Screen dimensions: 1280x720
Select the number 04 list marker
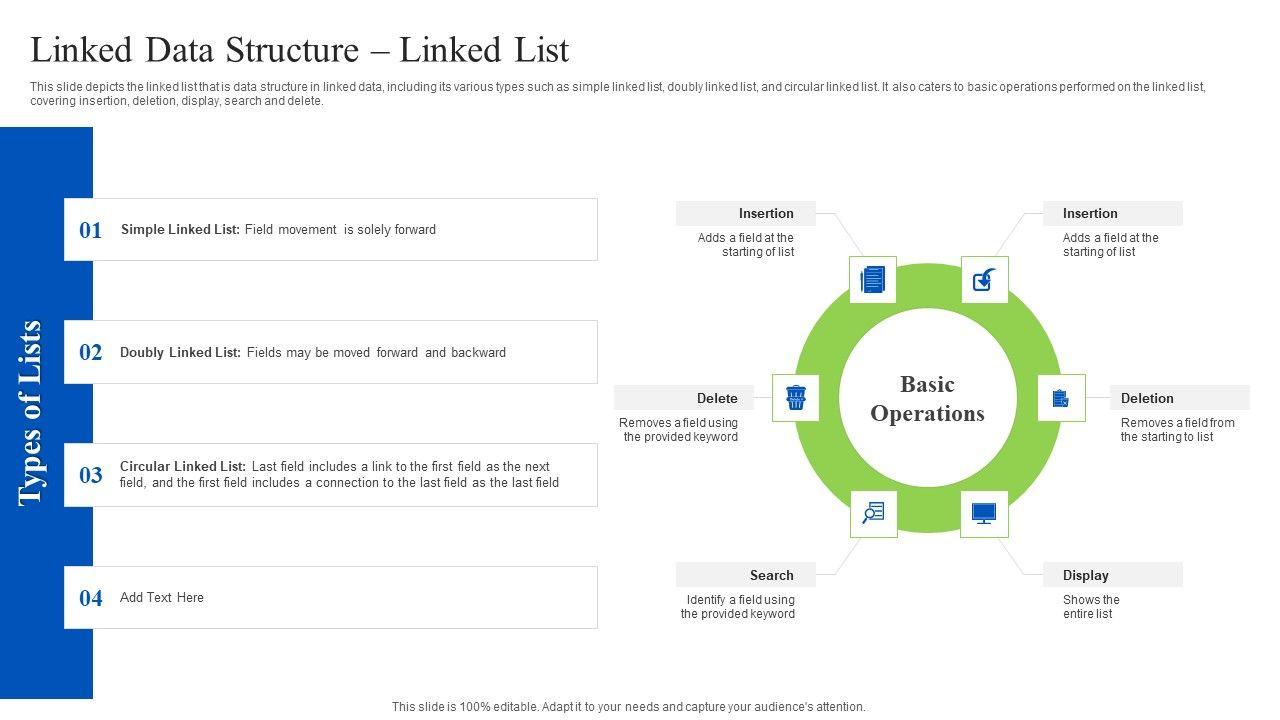click(91, 598)
